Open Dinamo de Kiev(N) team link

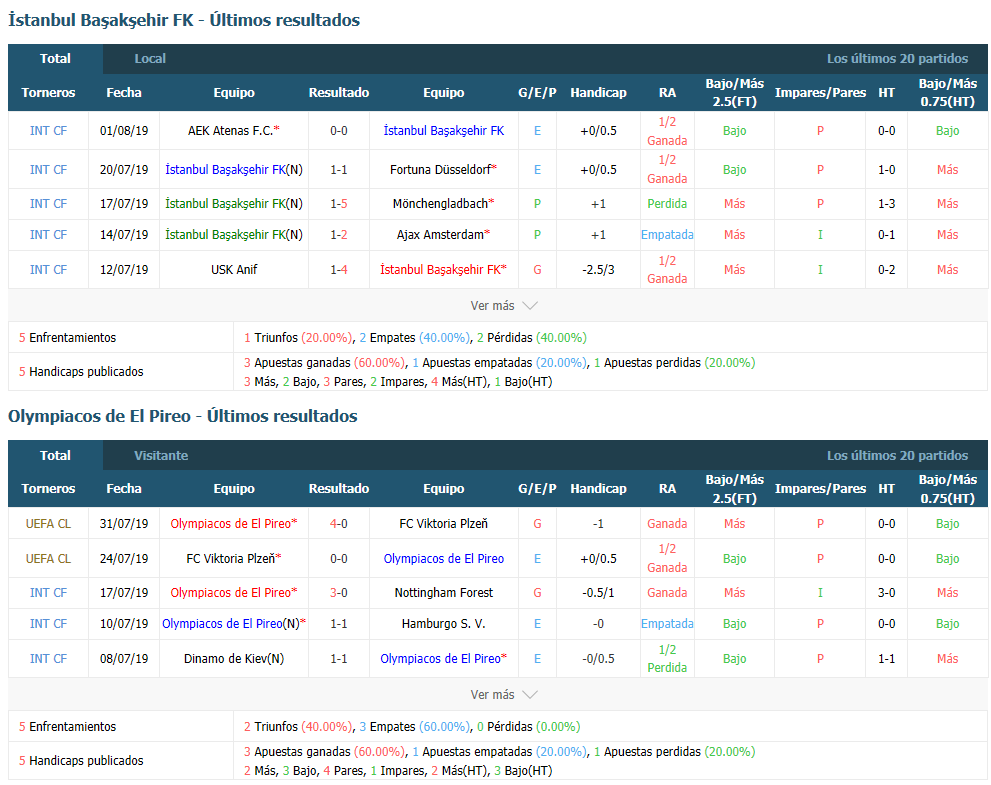[x=234, y=659]
